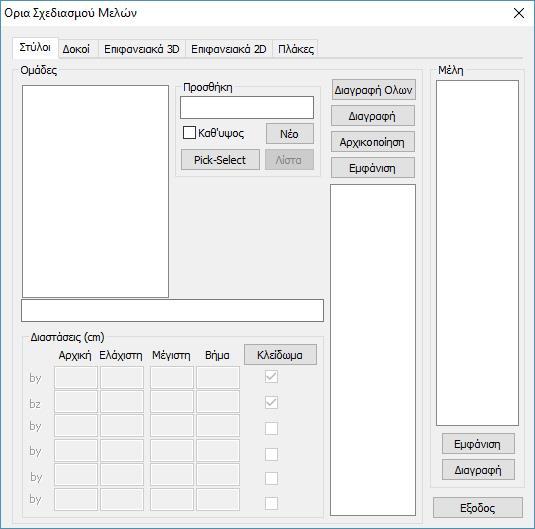Click the Νέο button
The height and width of the screenshot is (529, 535).
pos(290,134)
